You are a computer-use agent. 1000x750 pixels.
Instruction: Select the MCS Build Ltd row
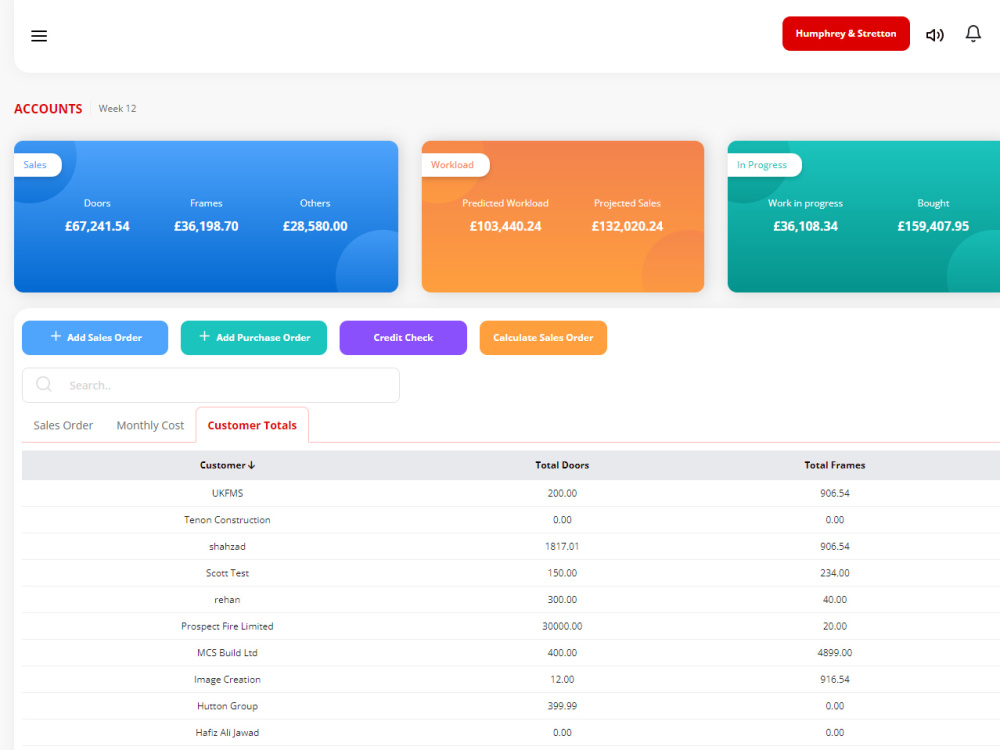coord(511,652)
